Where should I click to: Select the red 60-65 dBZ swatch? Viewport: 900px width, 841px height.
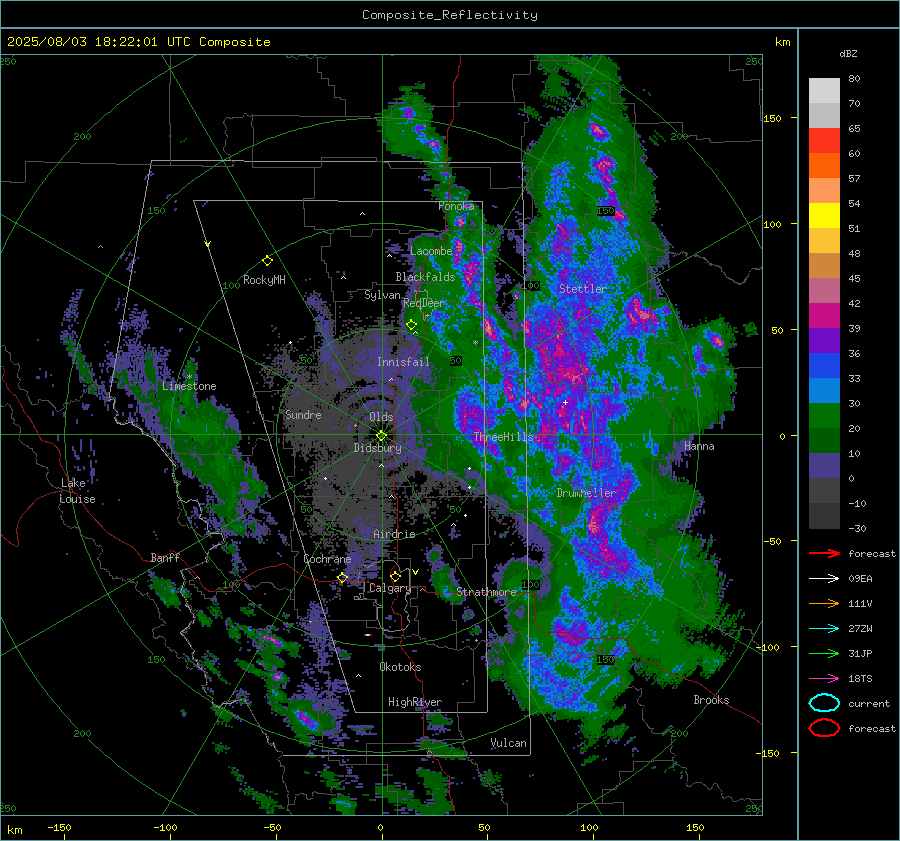(824, 141)
